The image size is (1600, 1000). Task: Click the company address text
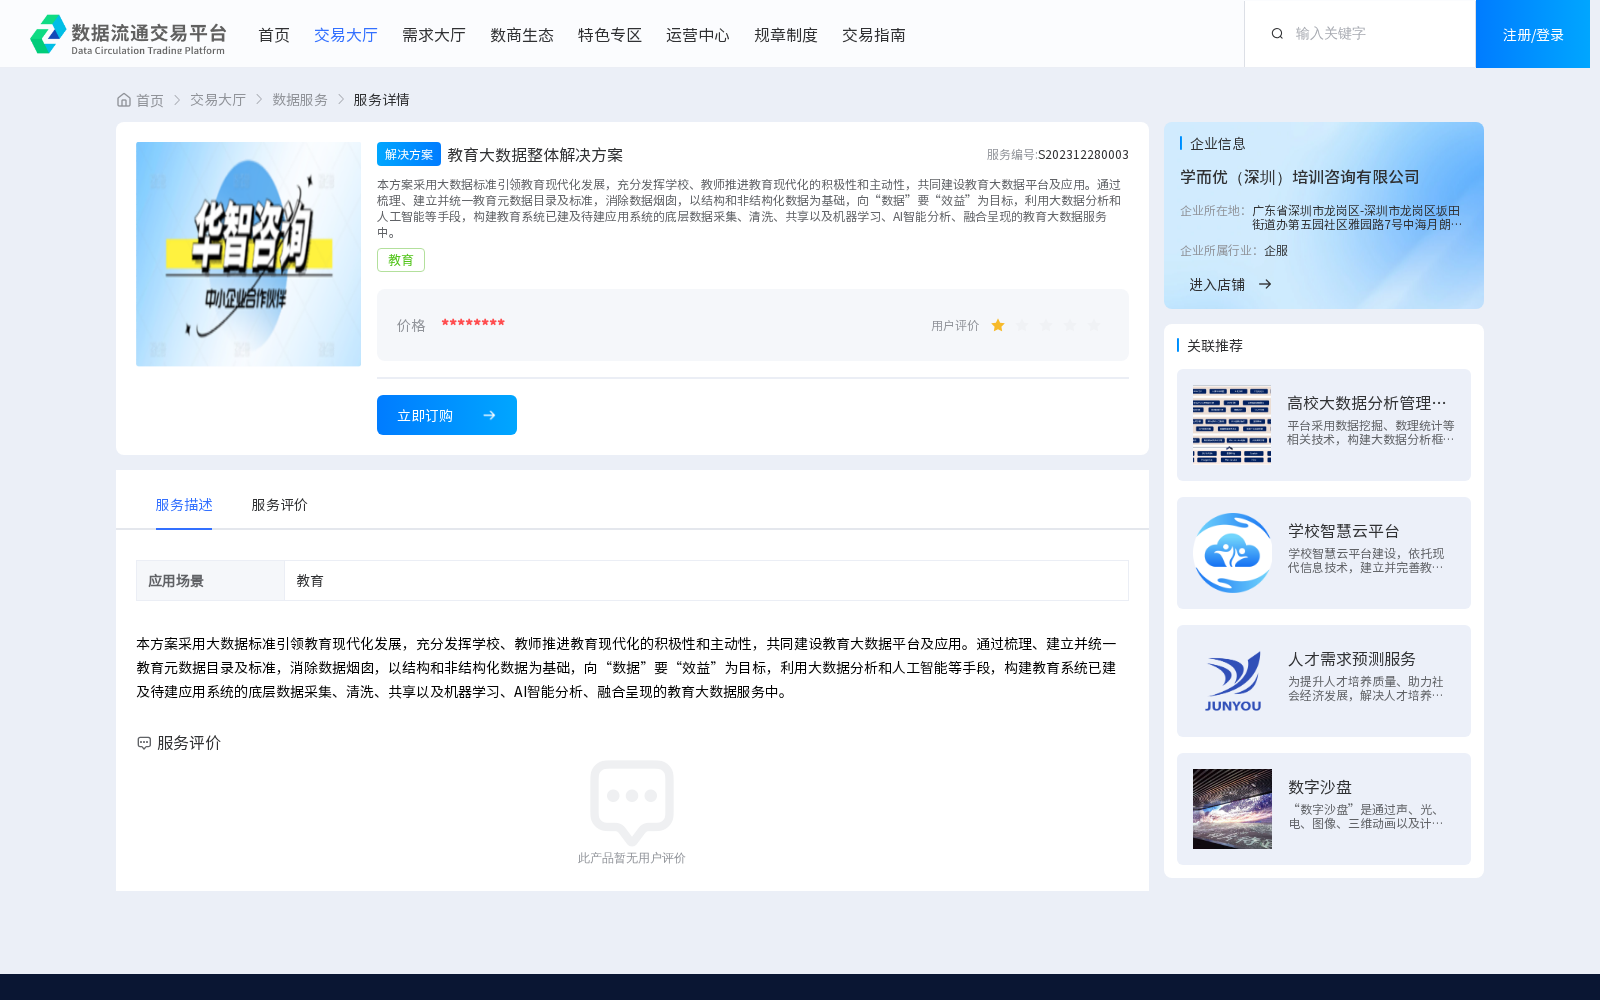(1357, 218)
